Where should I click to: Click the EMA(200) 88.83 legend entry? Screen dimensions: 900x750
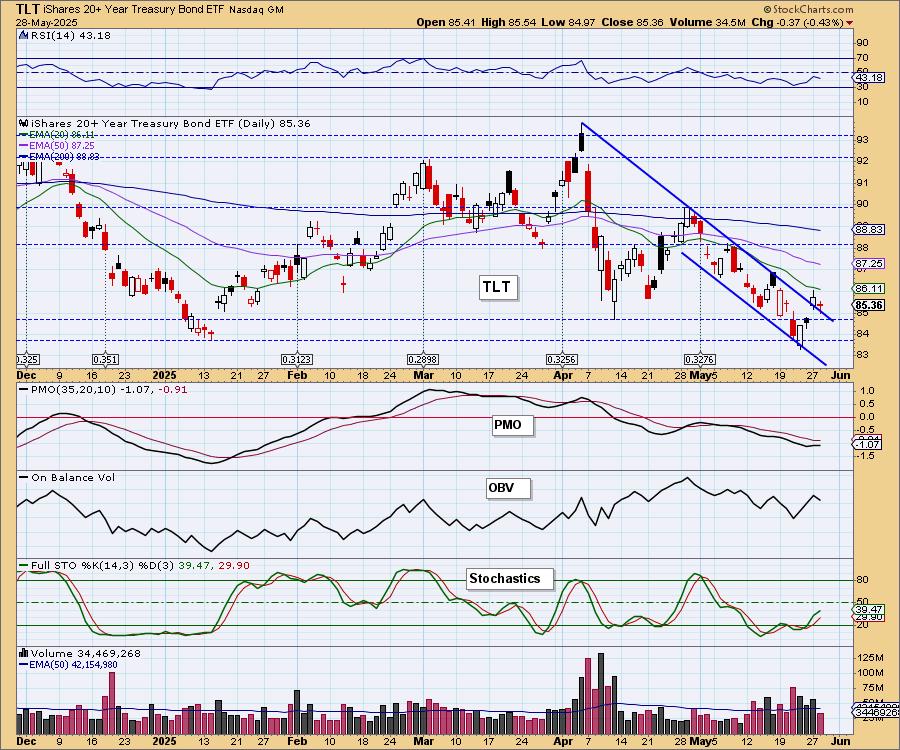click(x=64, y=157)
